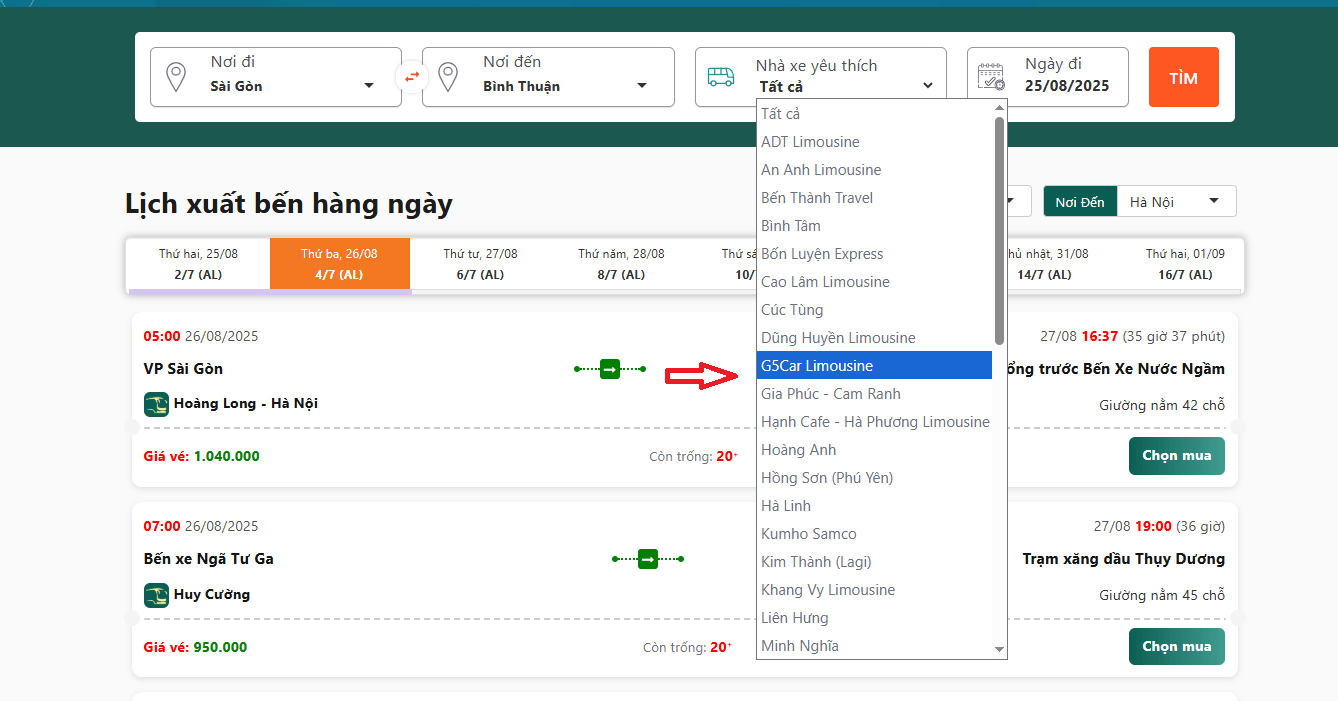Click the bus icon beside Nhà xe yêu thích

click(721, 77)
